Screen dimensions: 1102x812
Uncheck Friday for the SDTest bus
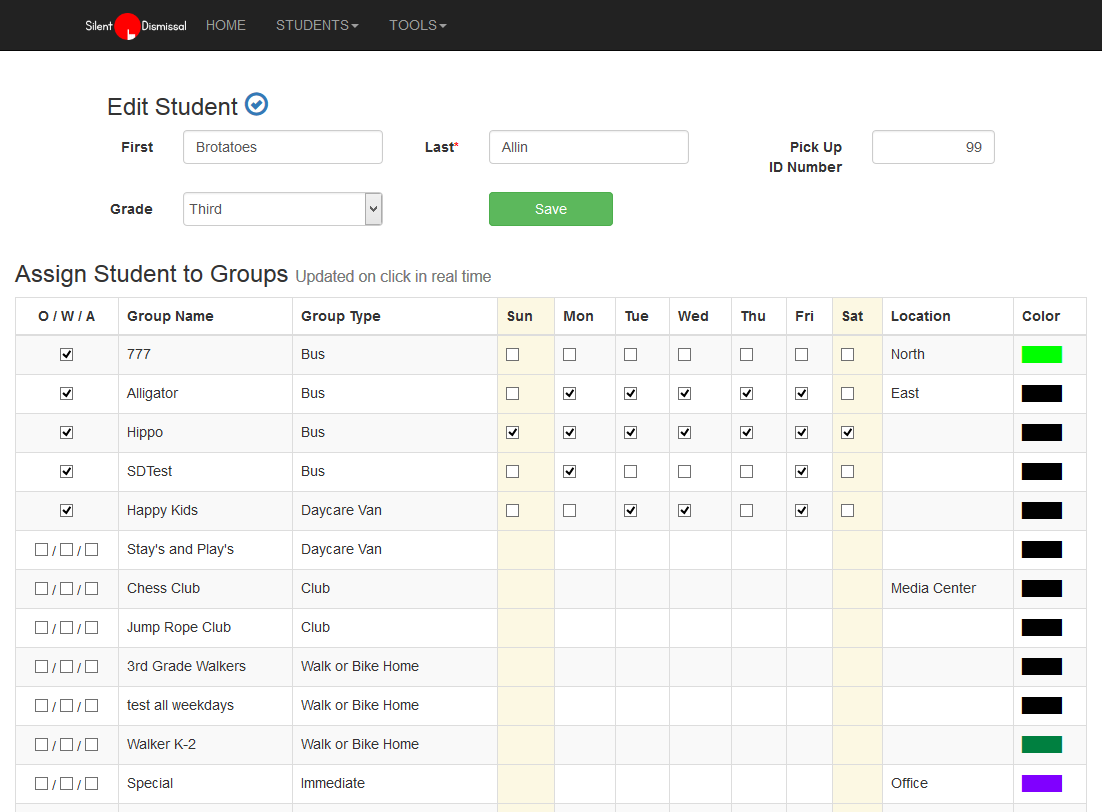(x=802, y=471)
